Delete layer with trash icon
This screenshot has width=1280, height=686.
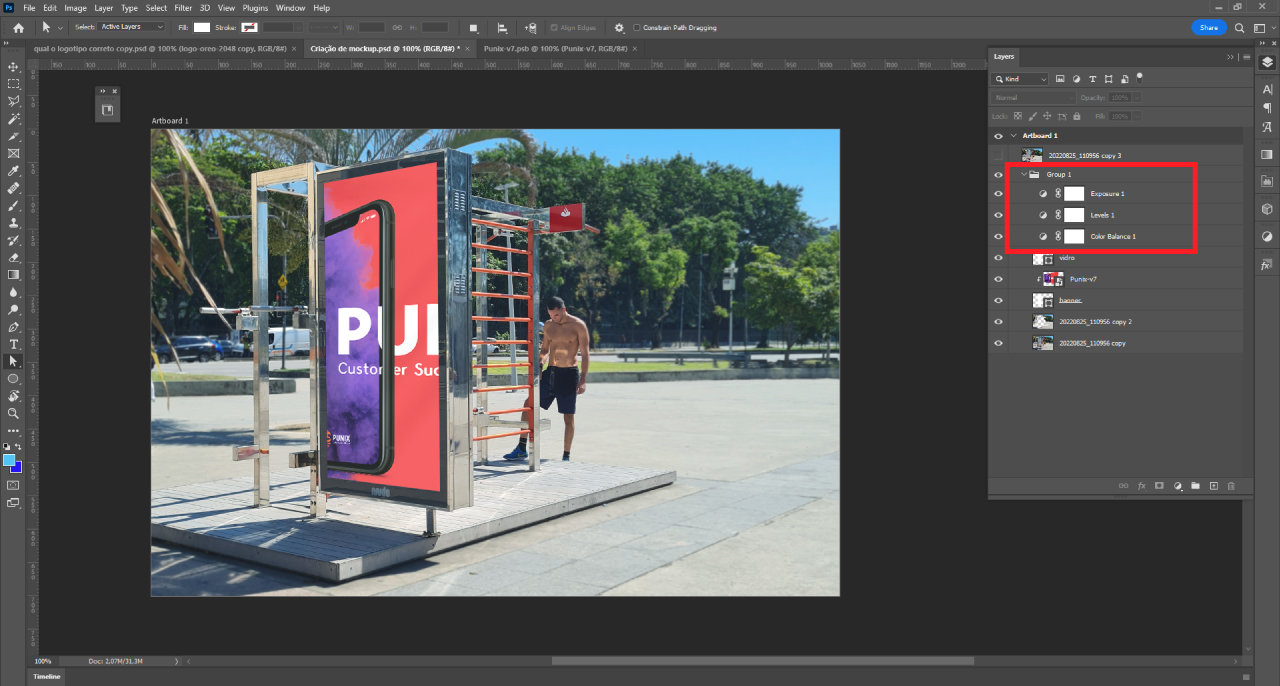[x=1231, y=486]
